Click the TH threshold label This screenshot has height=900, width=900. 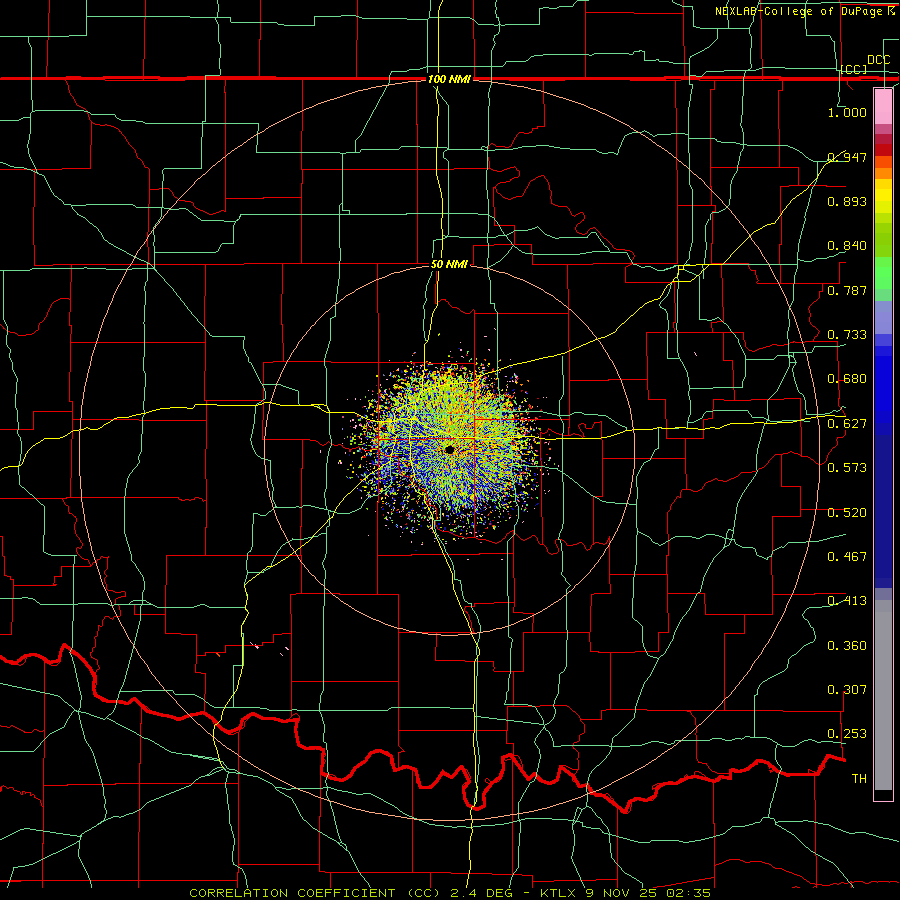point(859,779)
